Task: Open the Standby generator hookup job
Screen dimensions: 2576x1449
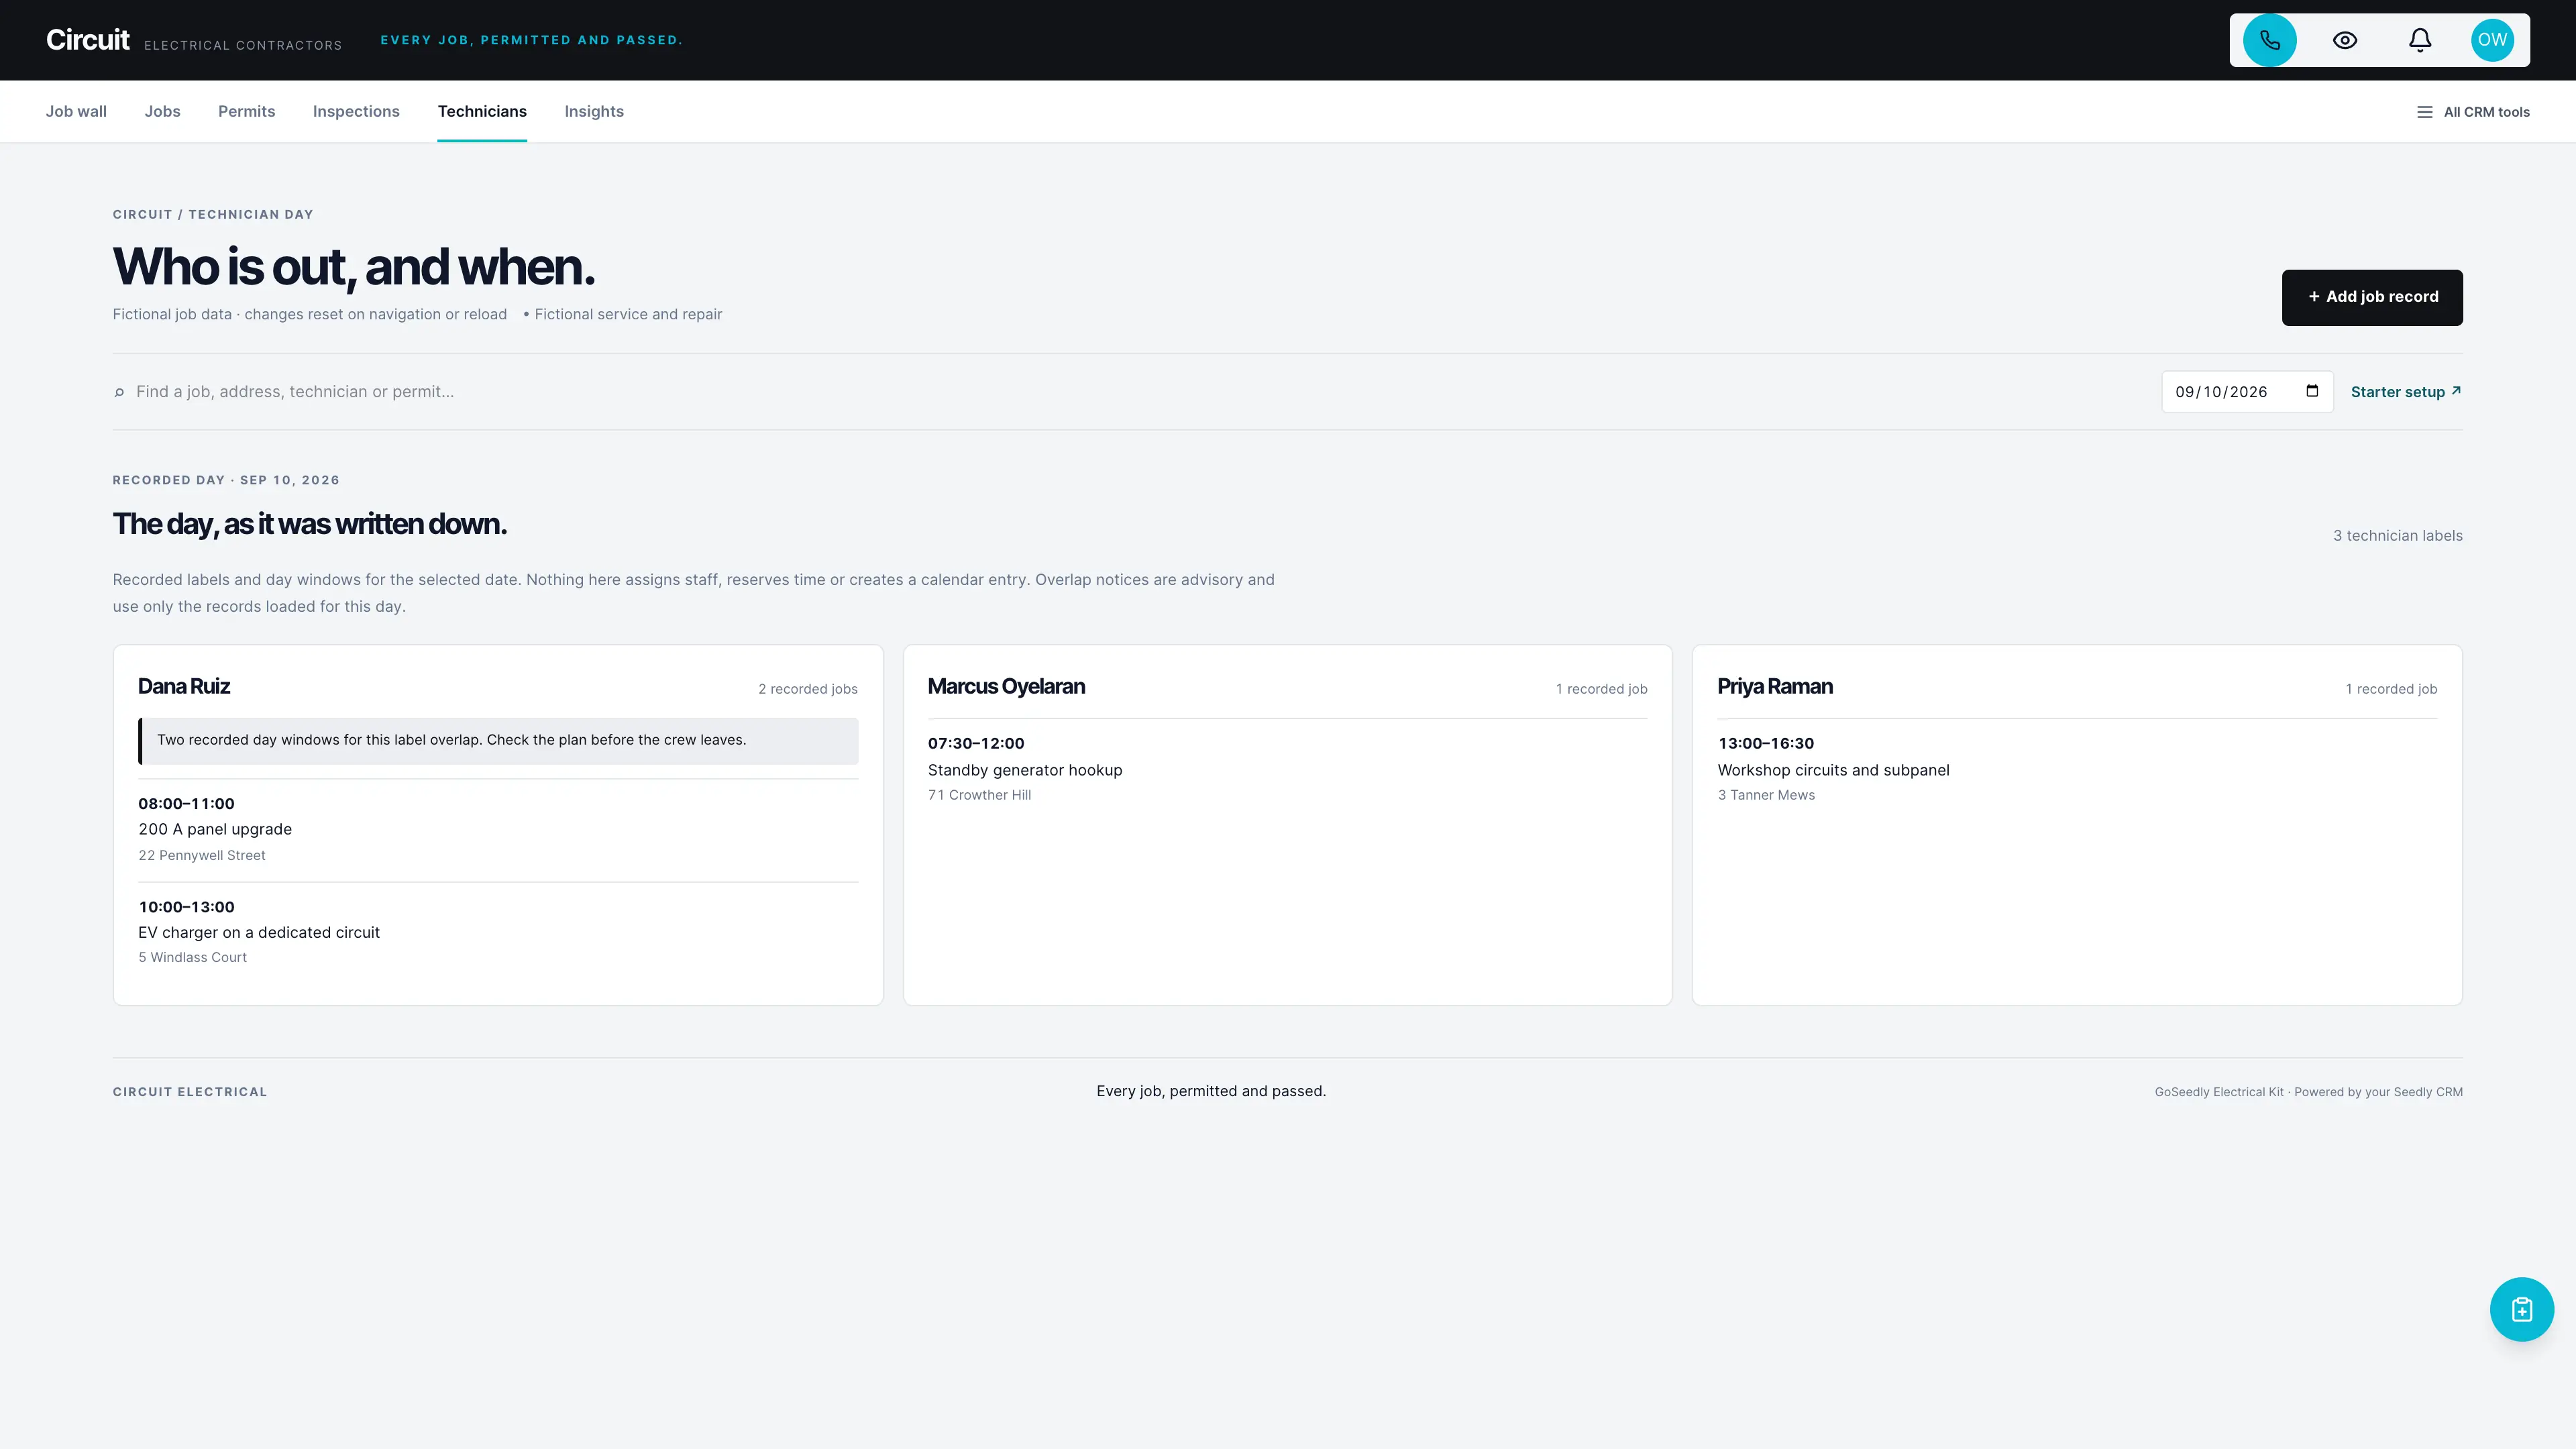Action: [1025, 770]
